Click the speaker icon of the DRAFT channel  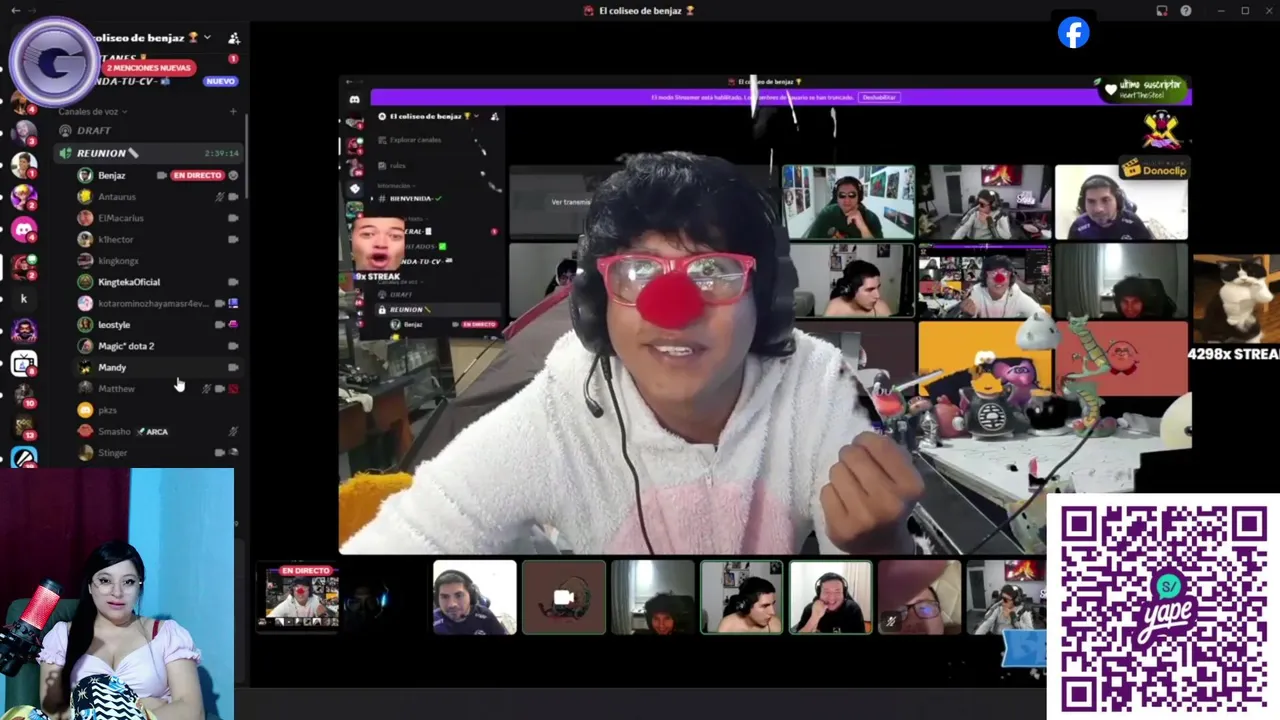[66, 130]
